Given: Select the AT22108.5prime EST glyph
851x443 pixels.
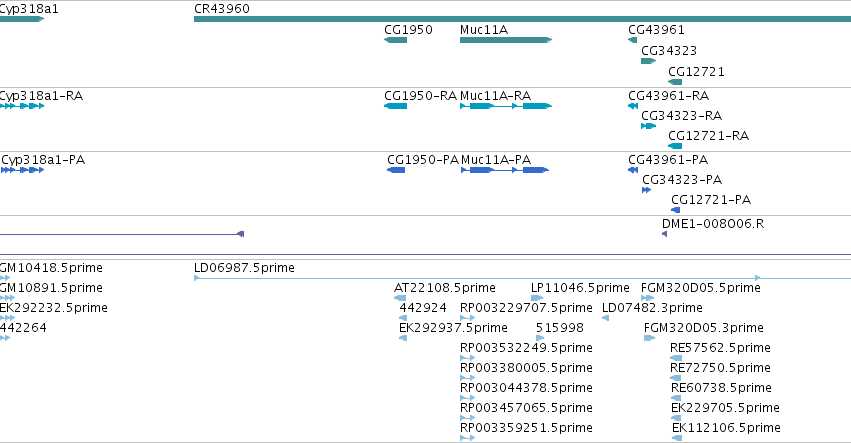Looking at the screenshot, I should (x=400, y=298).
